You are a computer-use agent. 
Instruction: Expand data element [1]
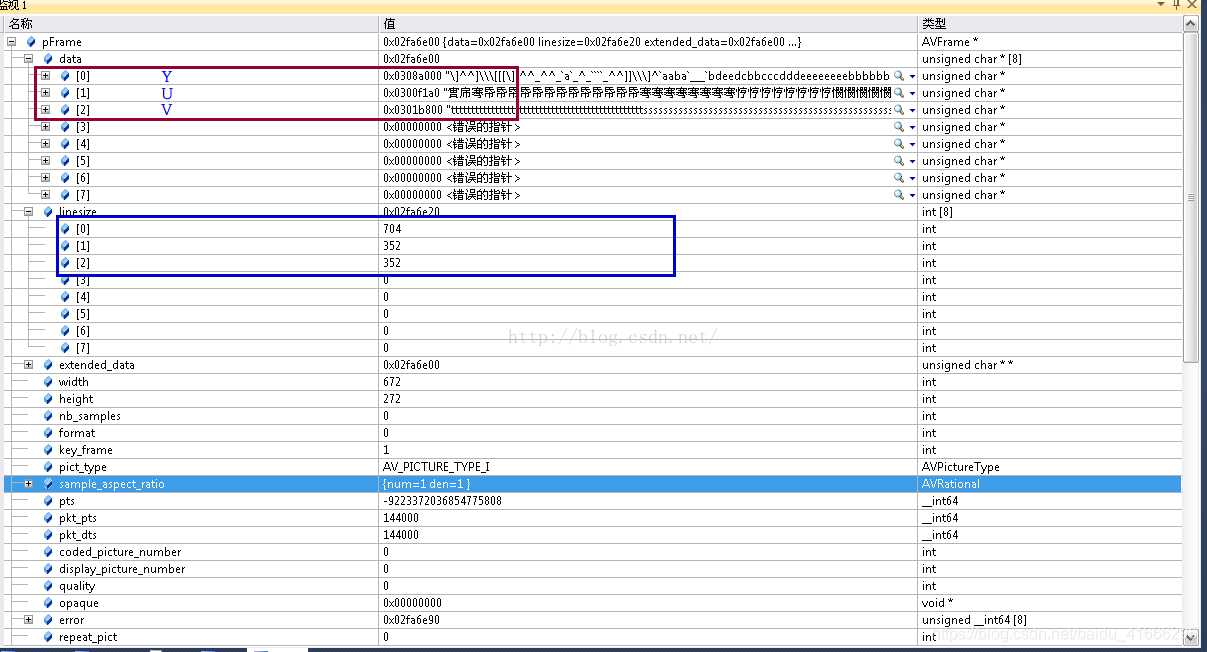(45, 93)
